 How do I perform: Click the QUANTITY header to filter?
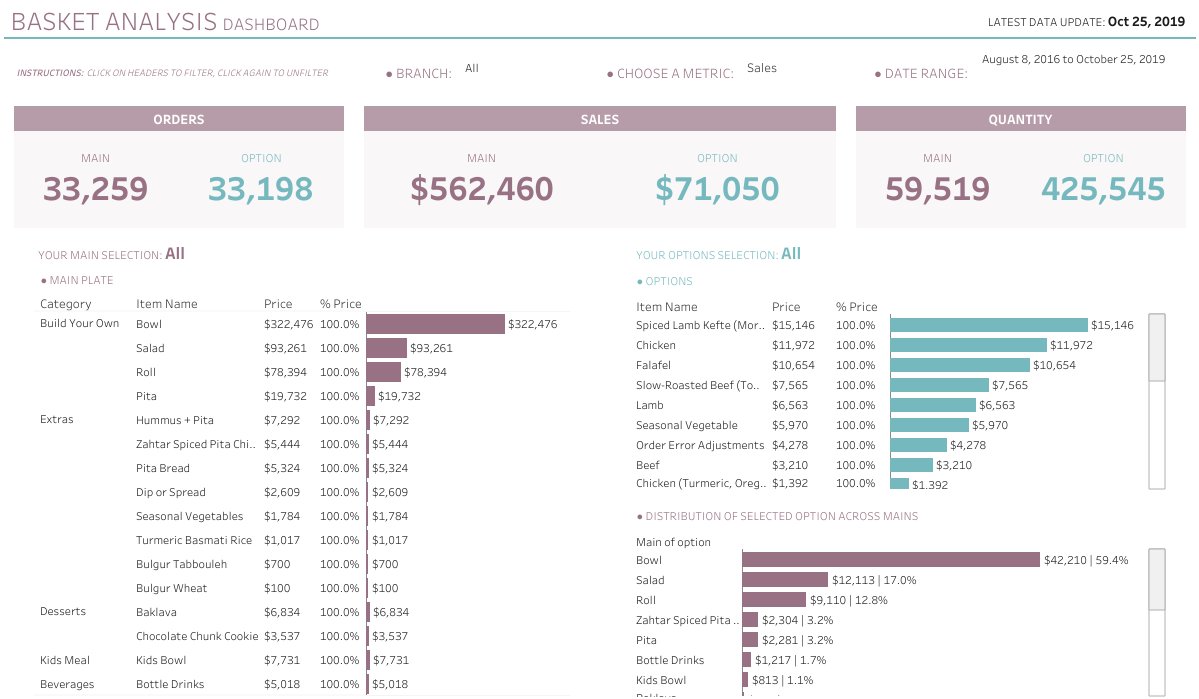click(x=1020, y=119)
